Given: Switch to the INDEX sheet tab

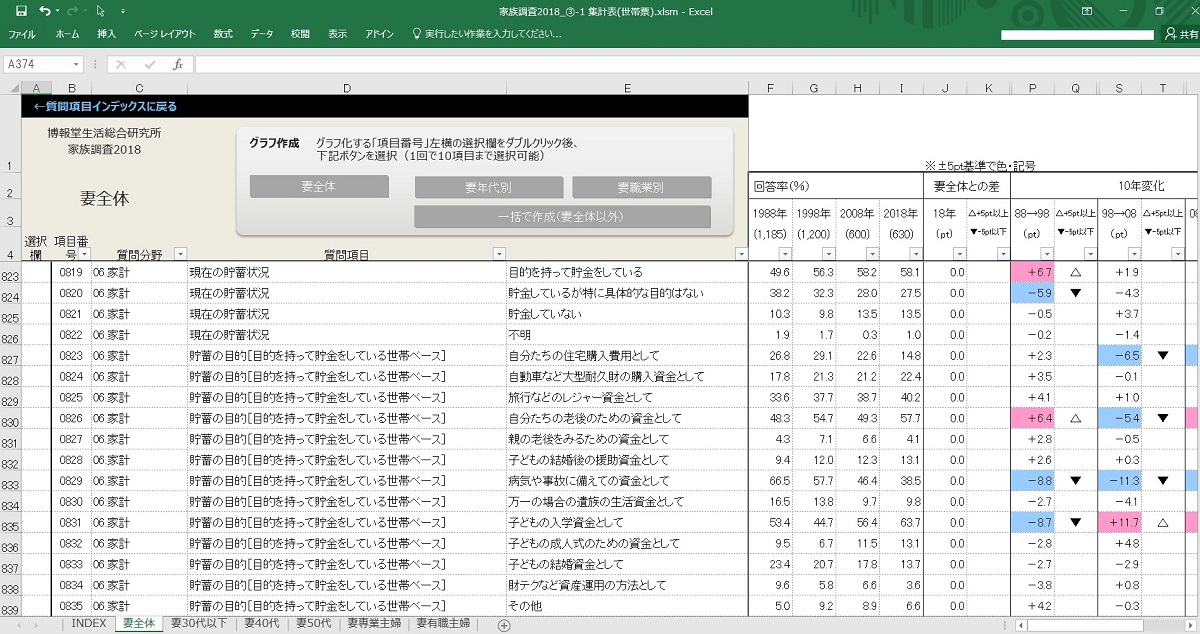Looking at the screenshot, I should click(x=88, y=624).
